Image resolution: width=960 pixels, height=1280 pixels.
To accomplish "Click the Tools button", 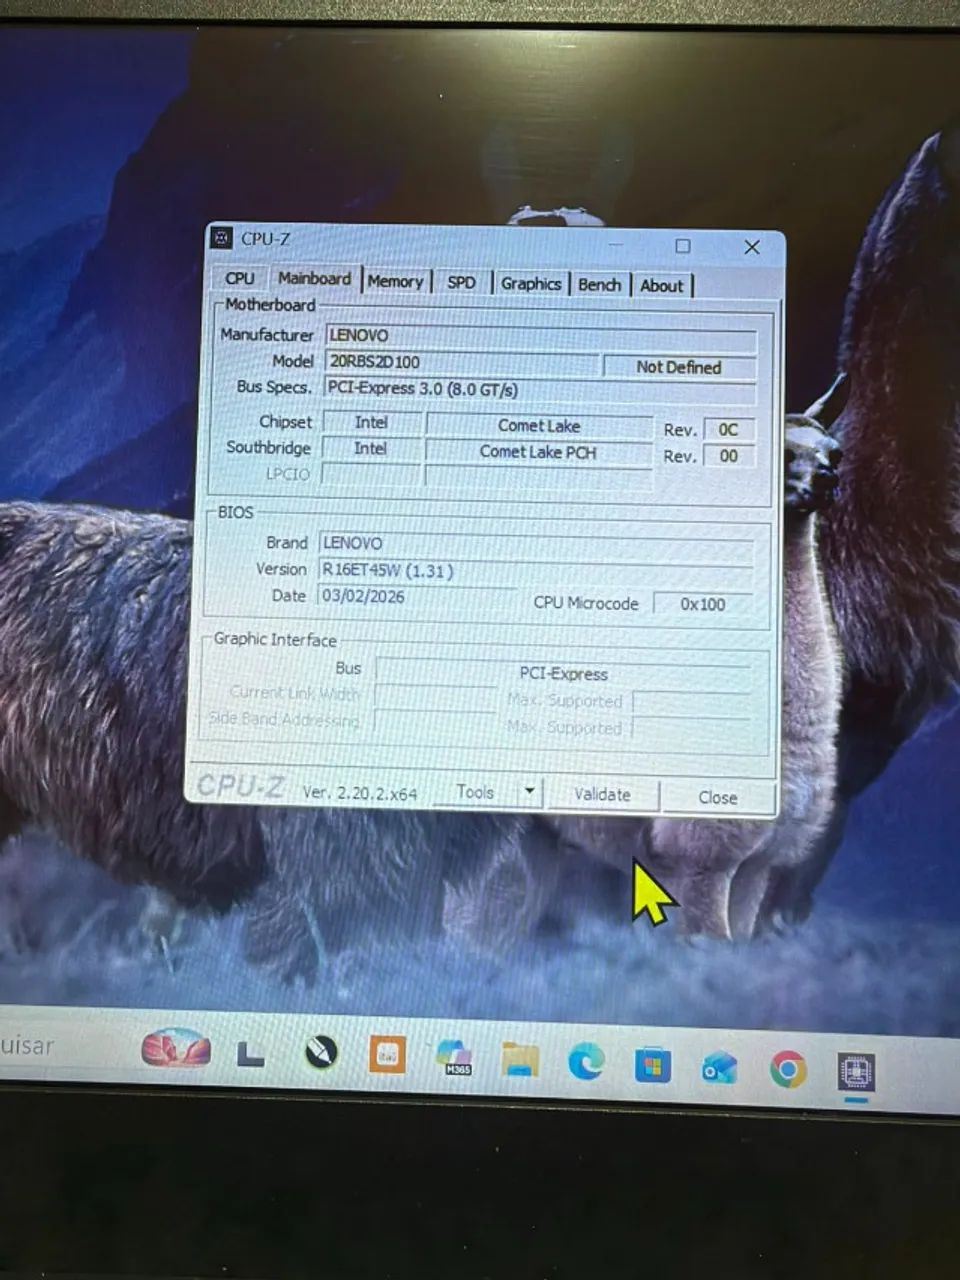I will tap(475, 792).
